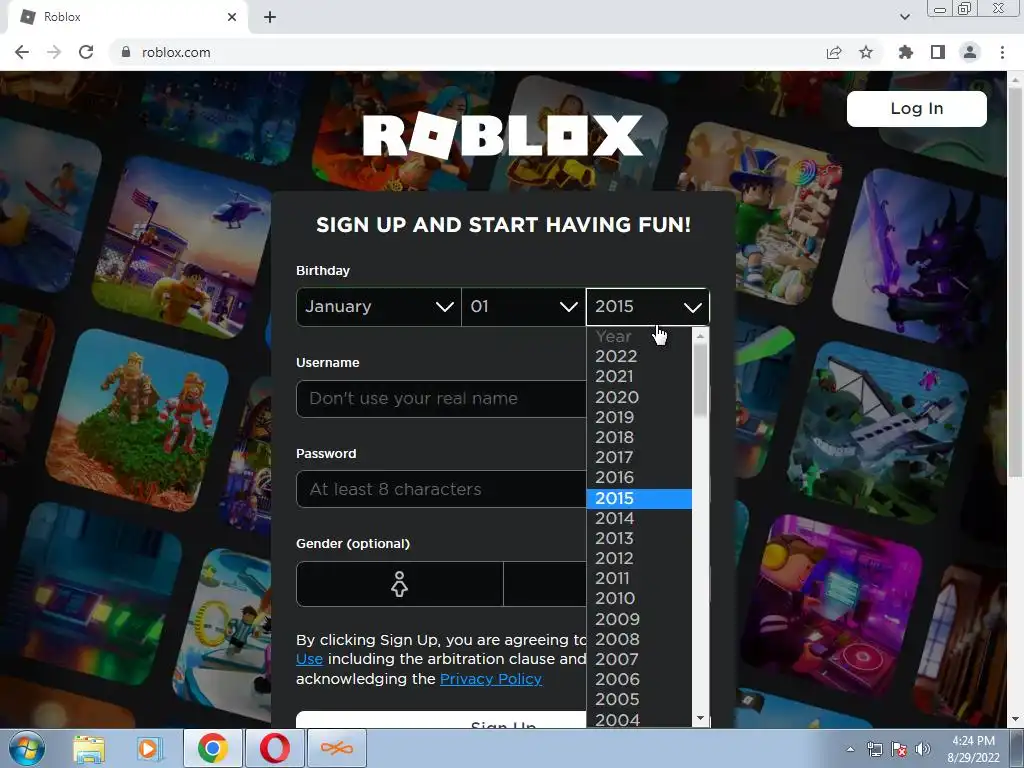Switch to Chrome in the taskbar

point(213,748)
